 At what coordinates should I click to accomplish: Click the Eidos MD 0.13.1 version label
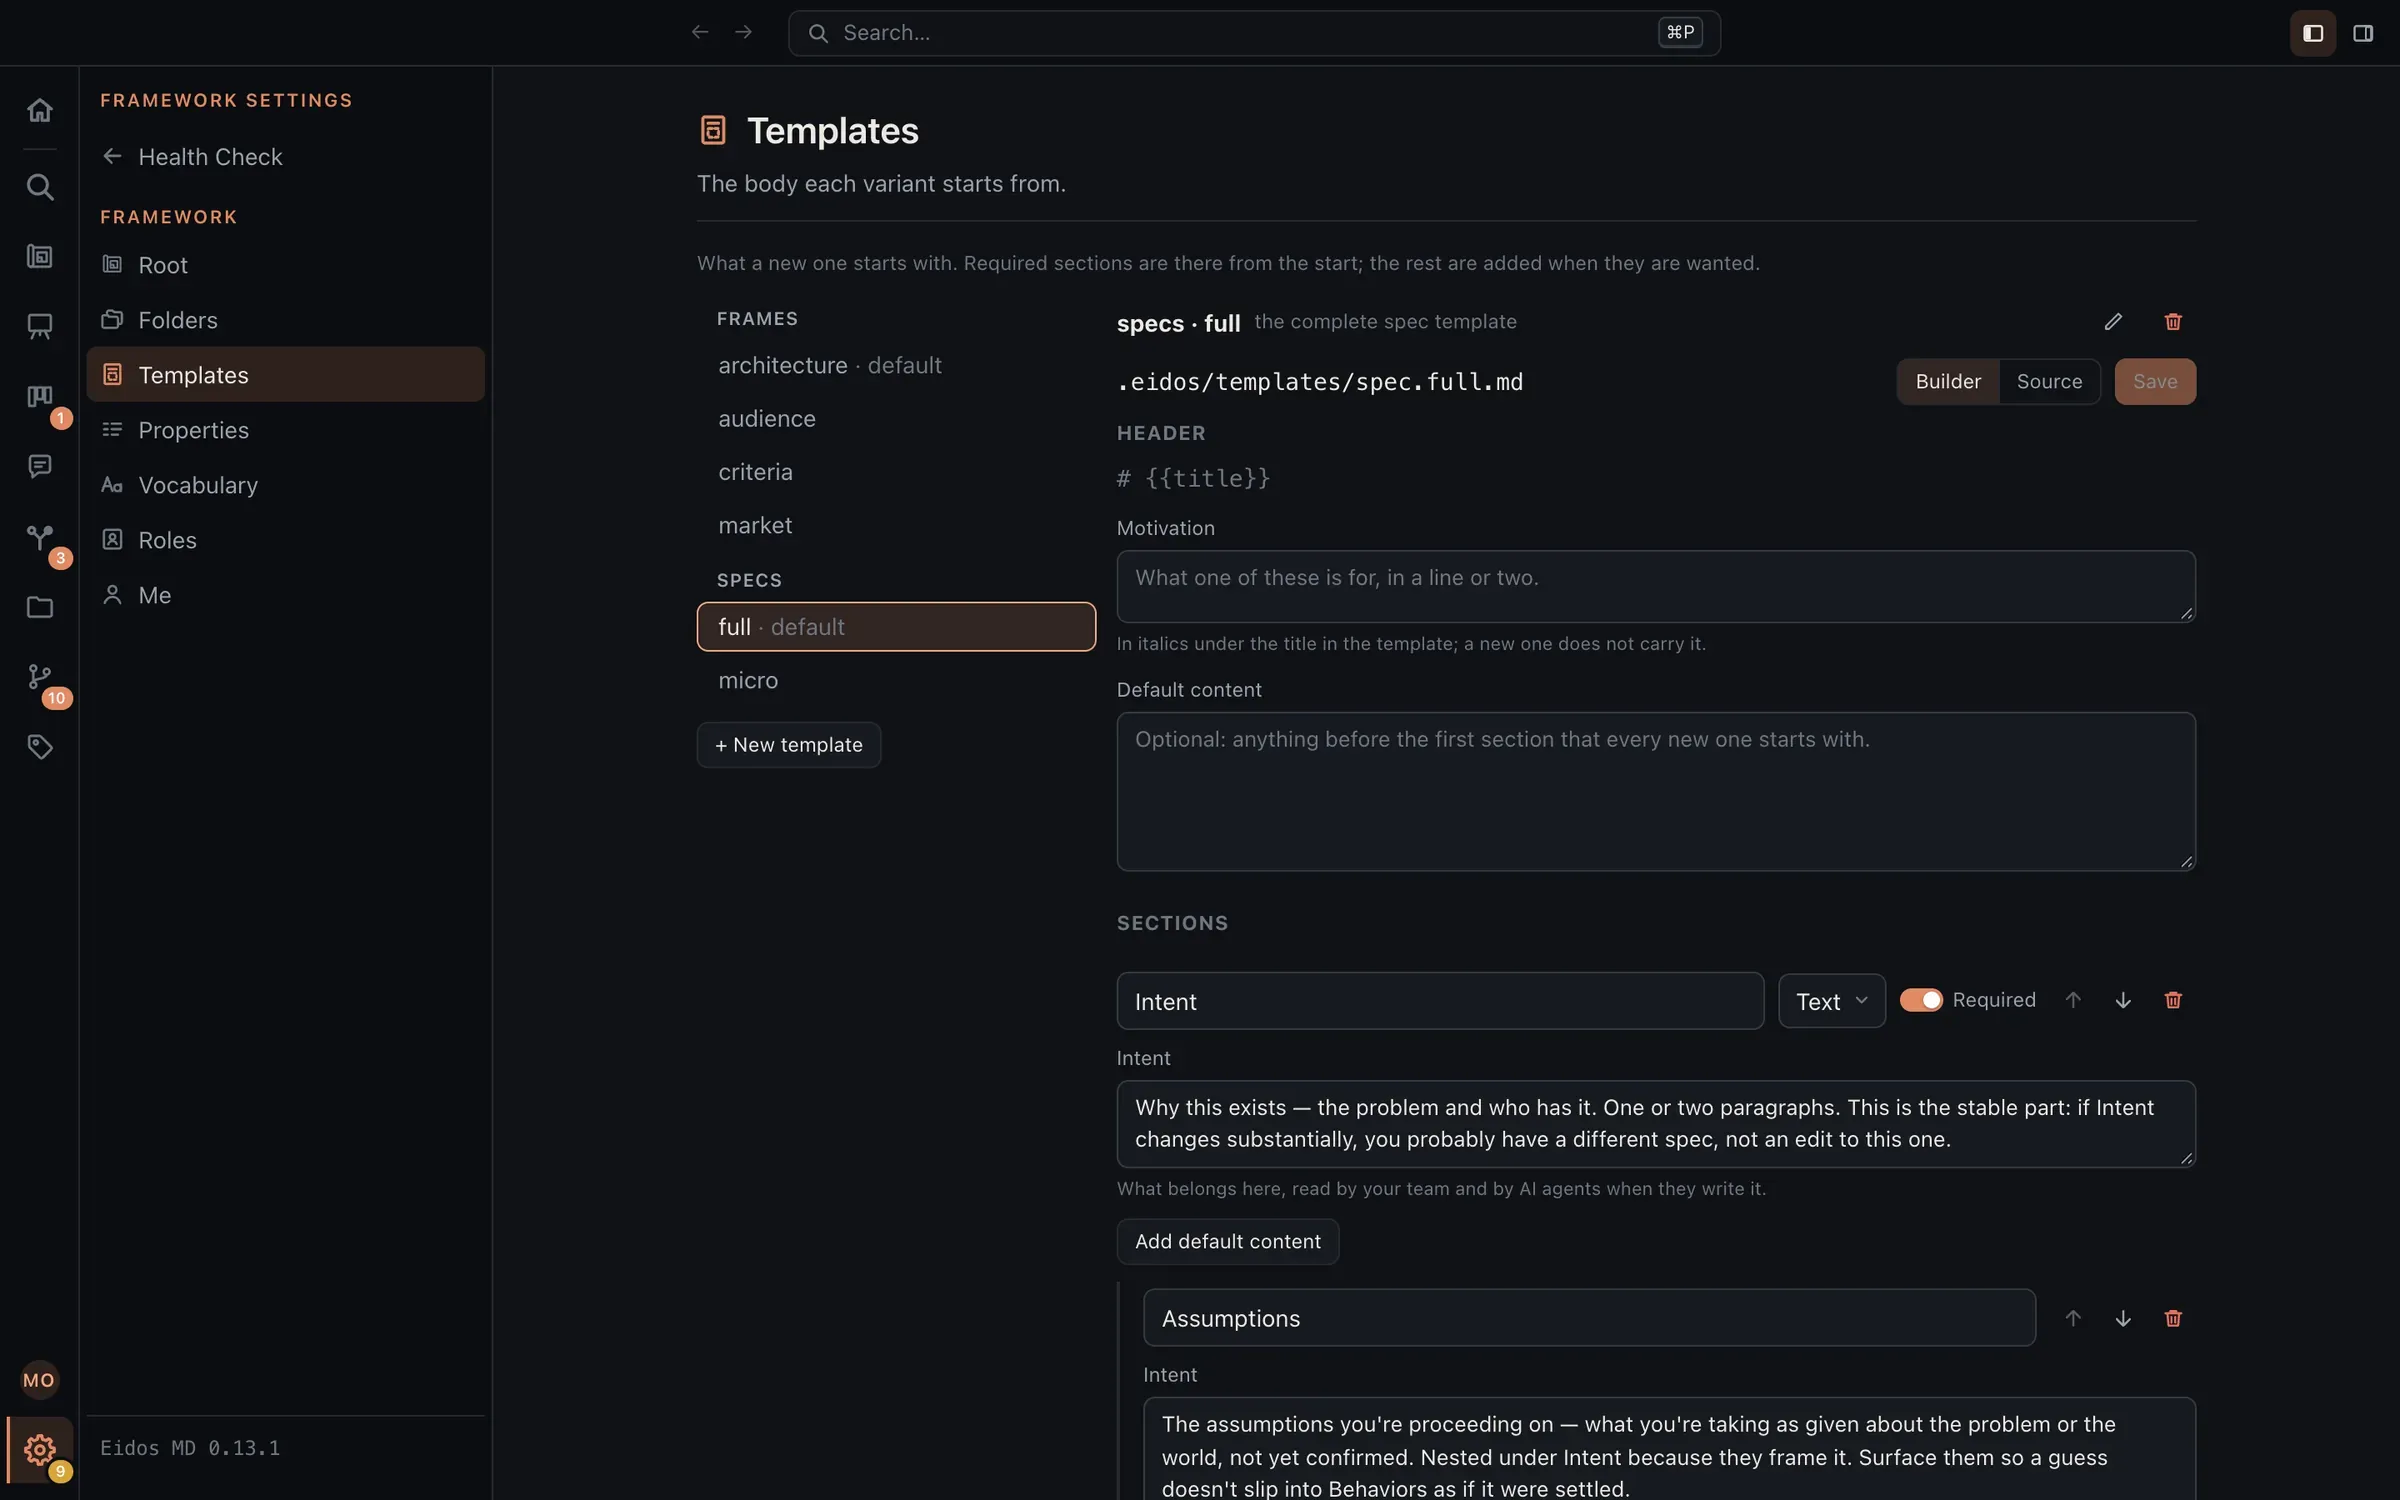coord(190,1448)
